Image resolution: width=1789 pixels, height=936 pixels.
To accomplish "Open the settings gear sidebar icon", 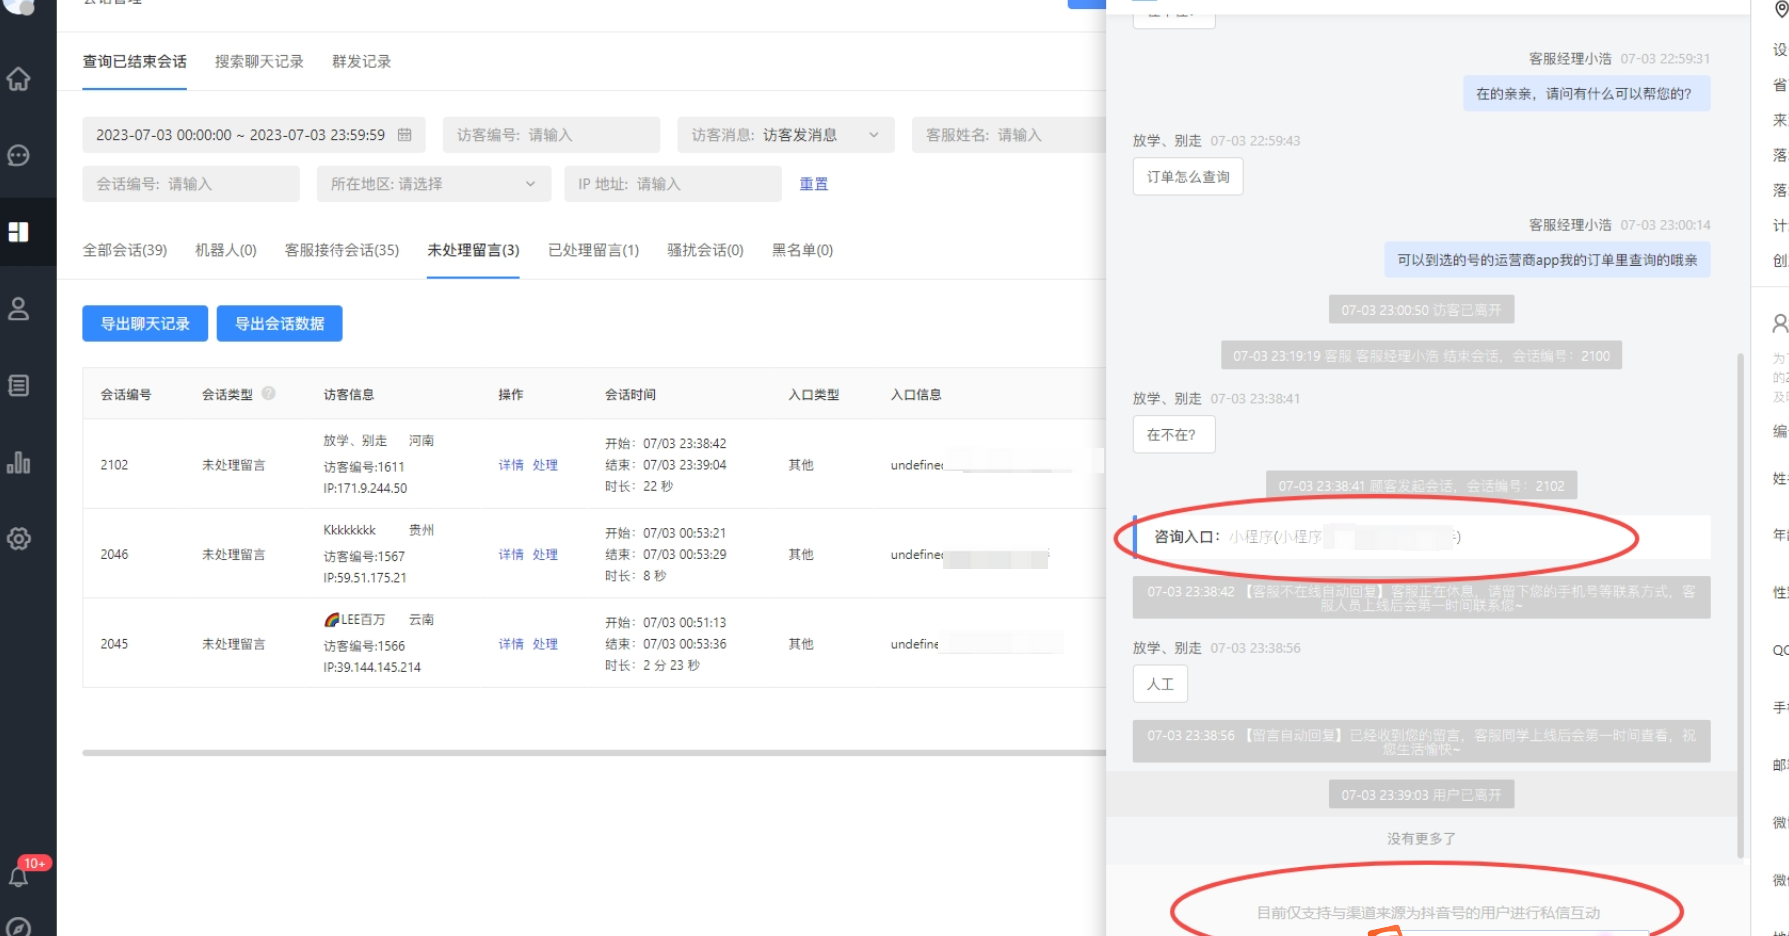I will (x=19, y=539).
